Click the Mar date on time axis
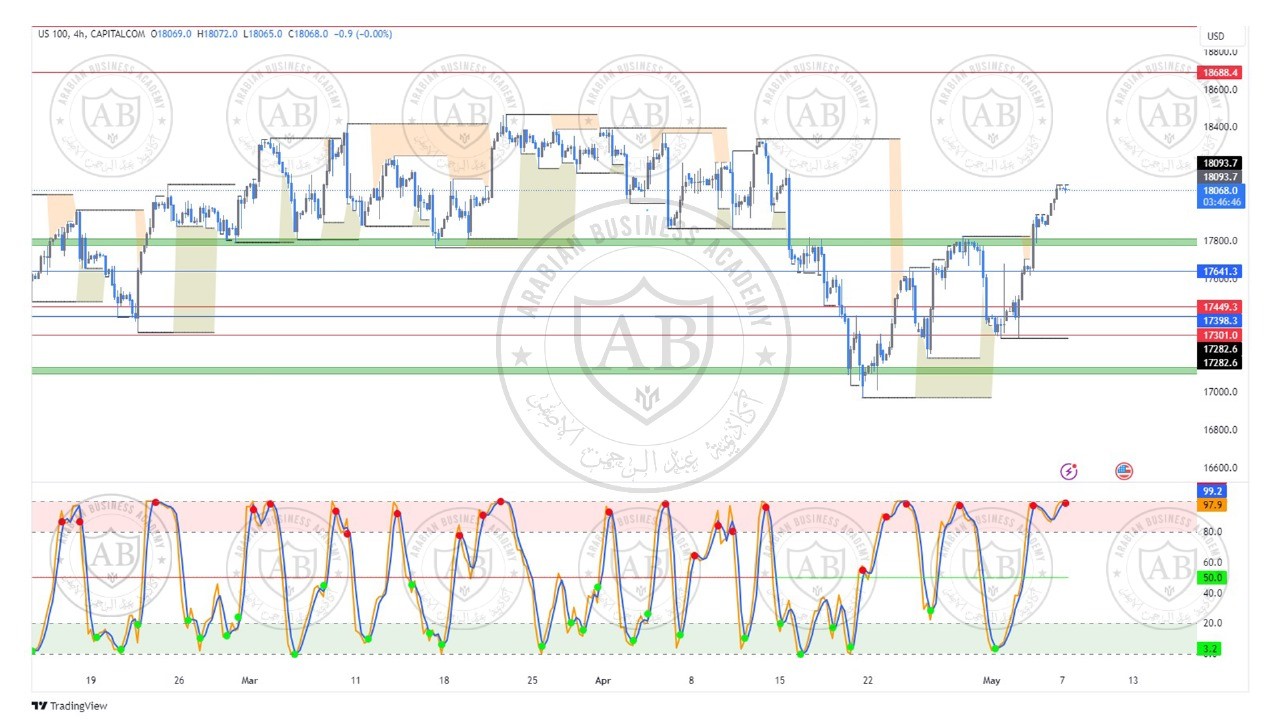Viewport: 1280px width, 720px height. pos(250,680)
